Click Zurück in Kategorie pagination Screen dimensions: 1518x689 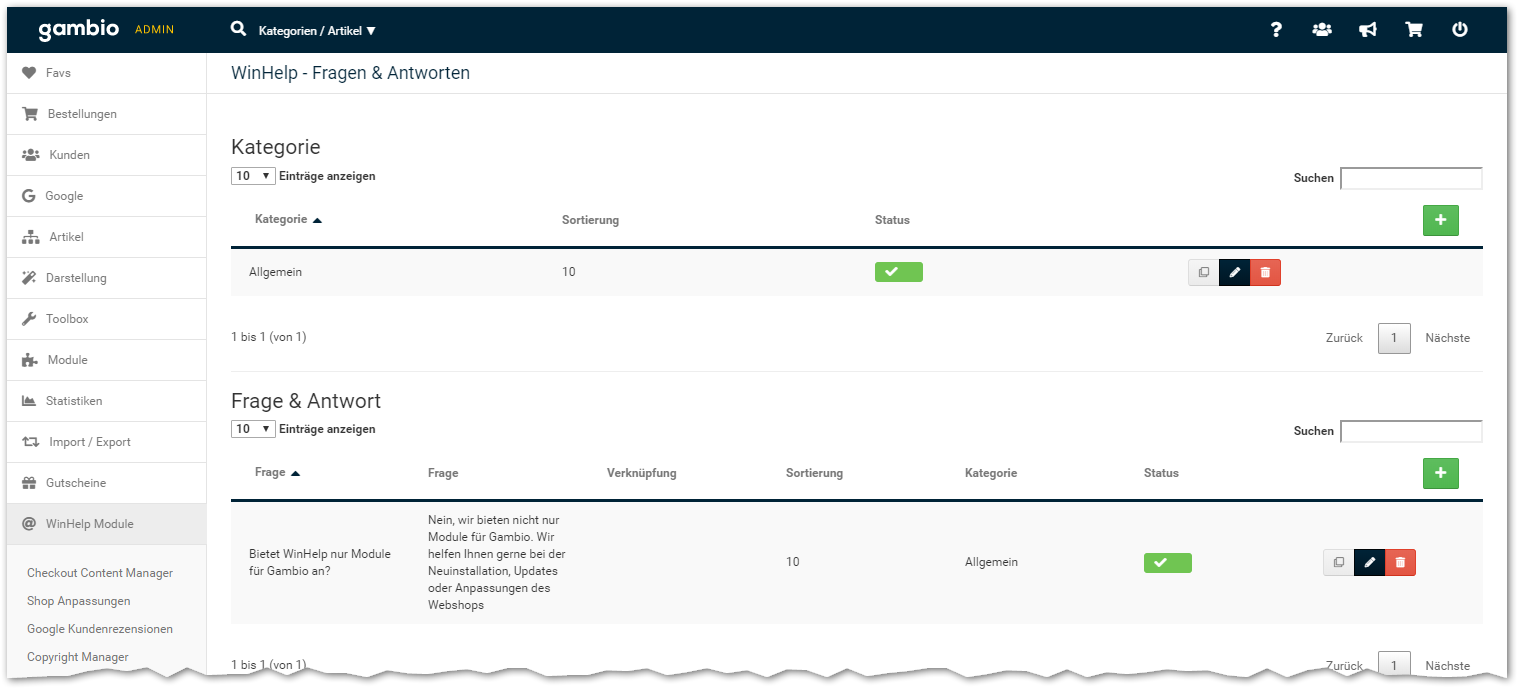1344,338
